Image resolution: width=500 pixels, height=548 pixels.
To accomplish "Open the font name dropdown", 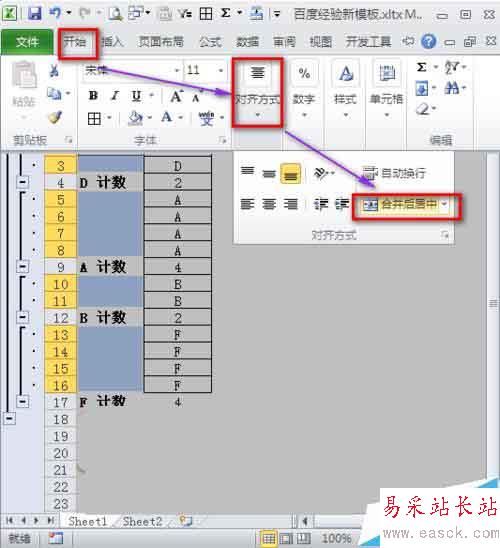I will coord(177,70).
